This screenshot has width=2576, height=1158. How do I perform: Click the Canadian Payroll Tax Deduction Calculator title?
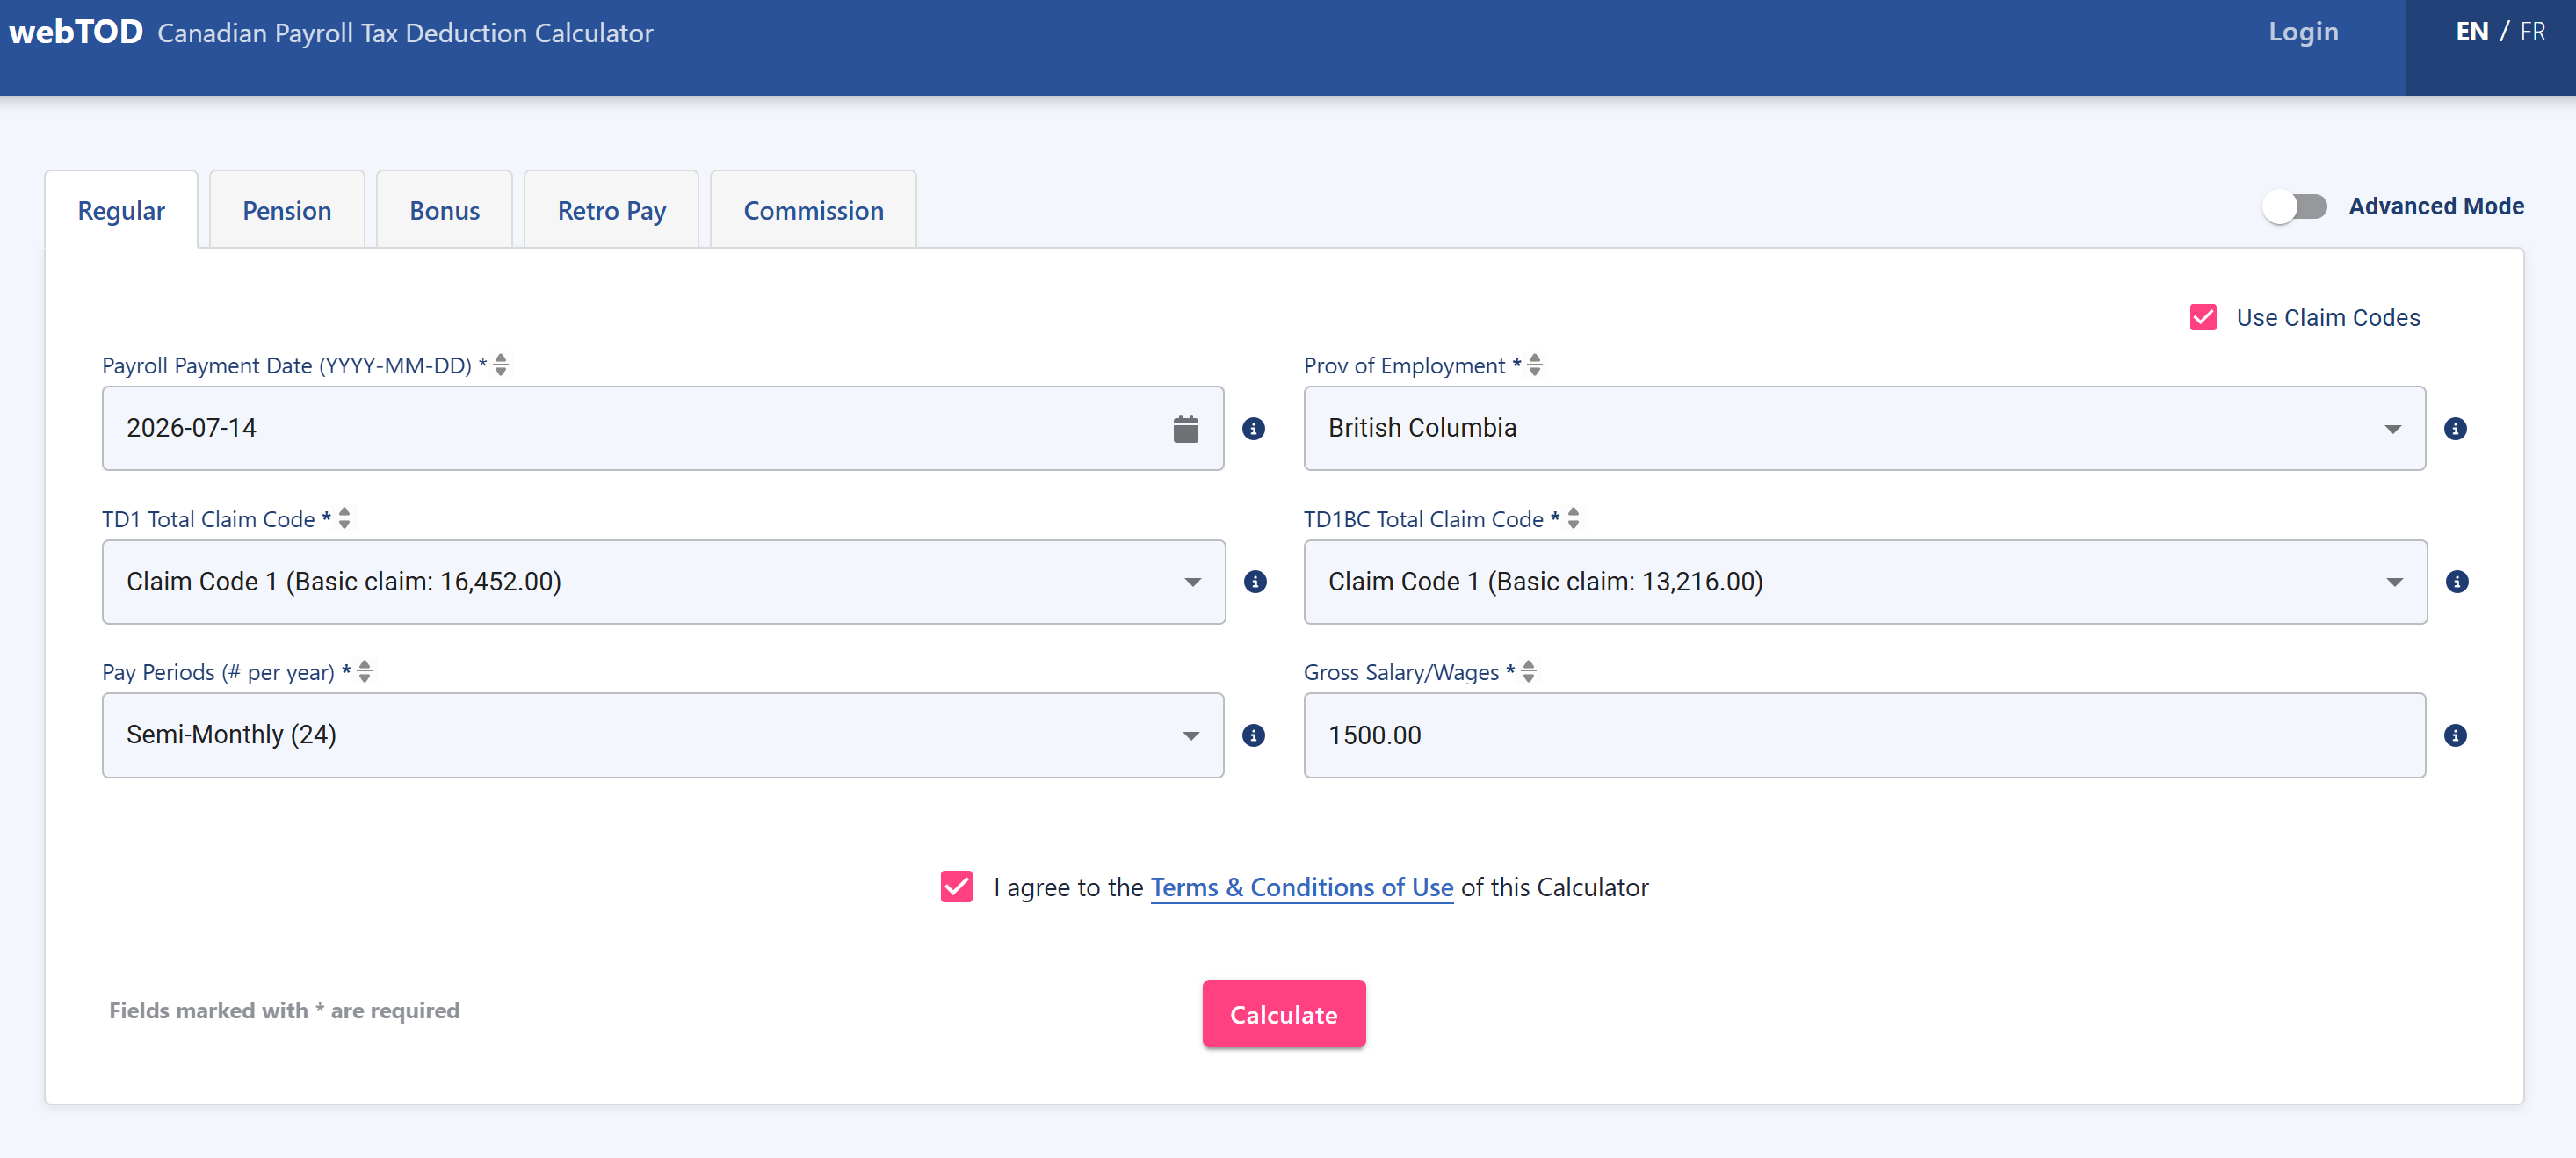(x=405, y=33)
